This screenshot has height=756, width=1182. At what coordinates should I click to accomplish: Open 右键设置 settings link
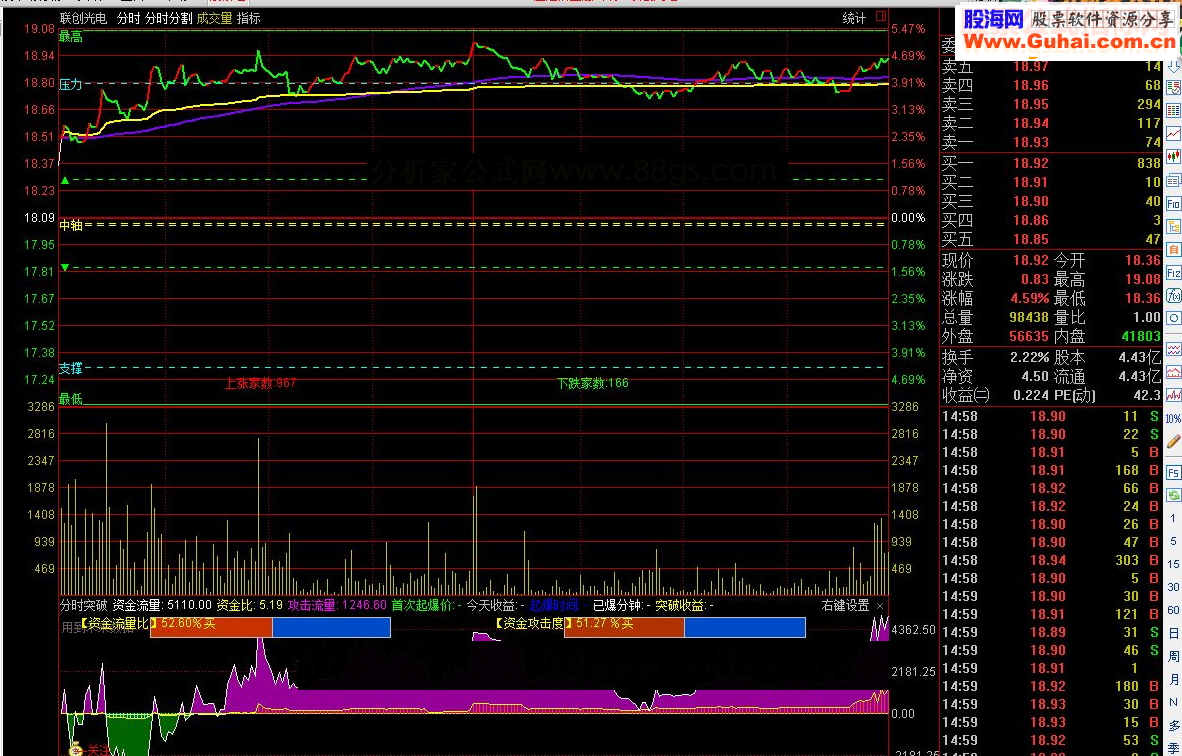[x=845, y=605]
